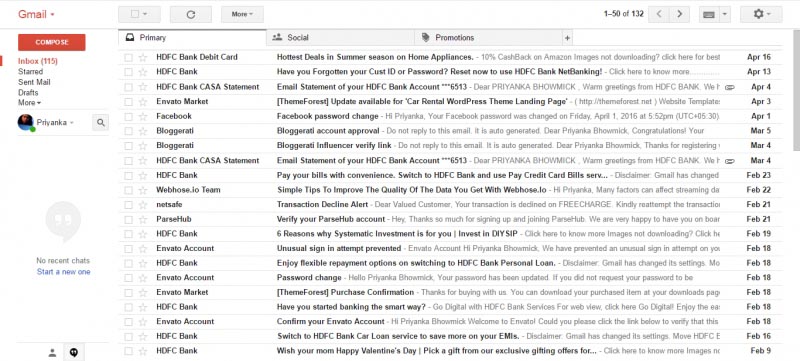Star the Envato Password change email
Viewport: 800px width, 361px height.
(x=143, y=278)
